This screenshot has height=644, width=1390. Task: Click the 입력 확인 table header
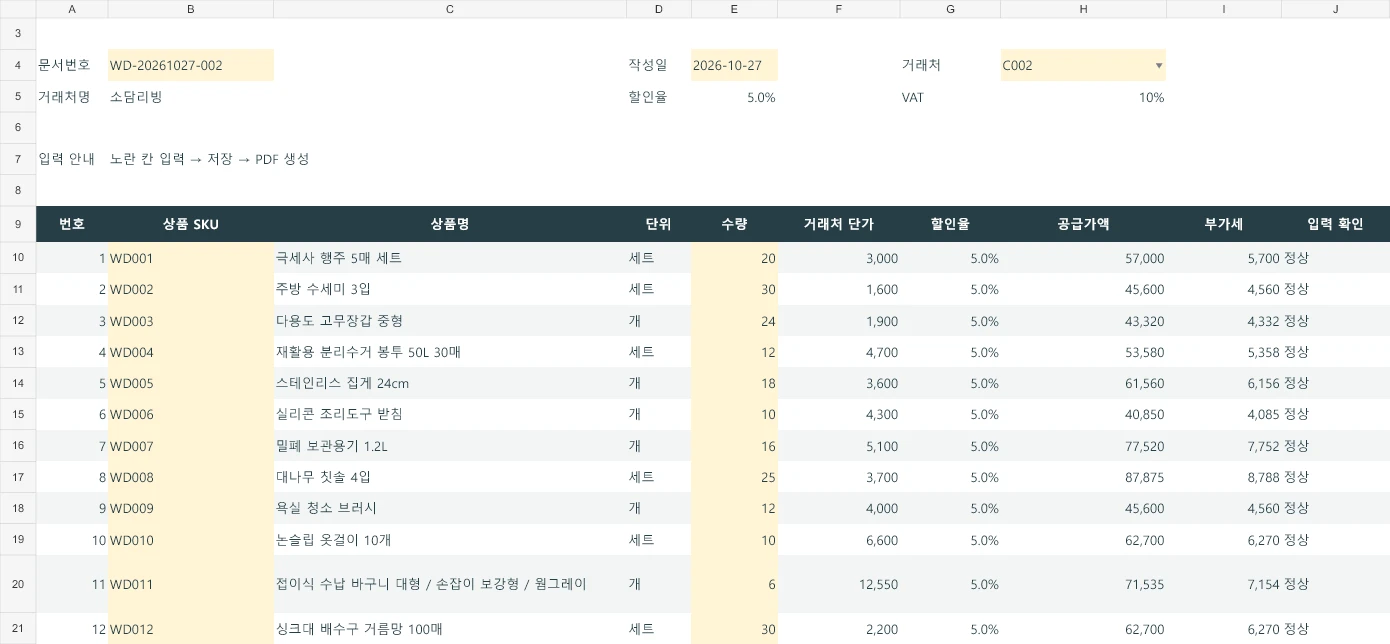click(1336, 224)
